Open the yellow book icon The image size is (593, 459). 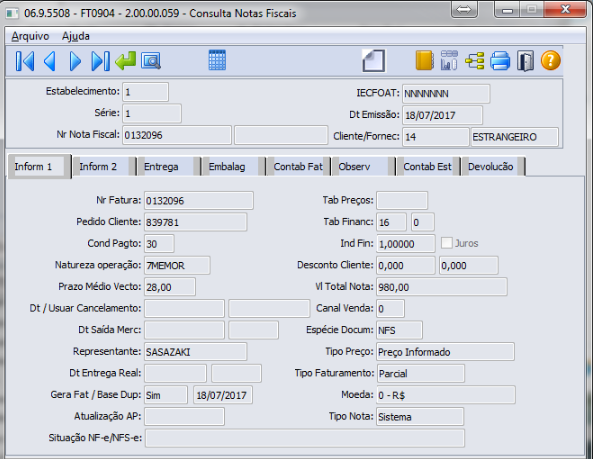tap(424, 60)
